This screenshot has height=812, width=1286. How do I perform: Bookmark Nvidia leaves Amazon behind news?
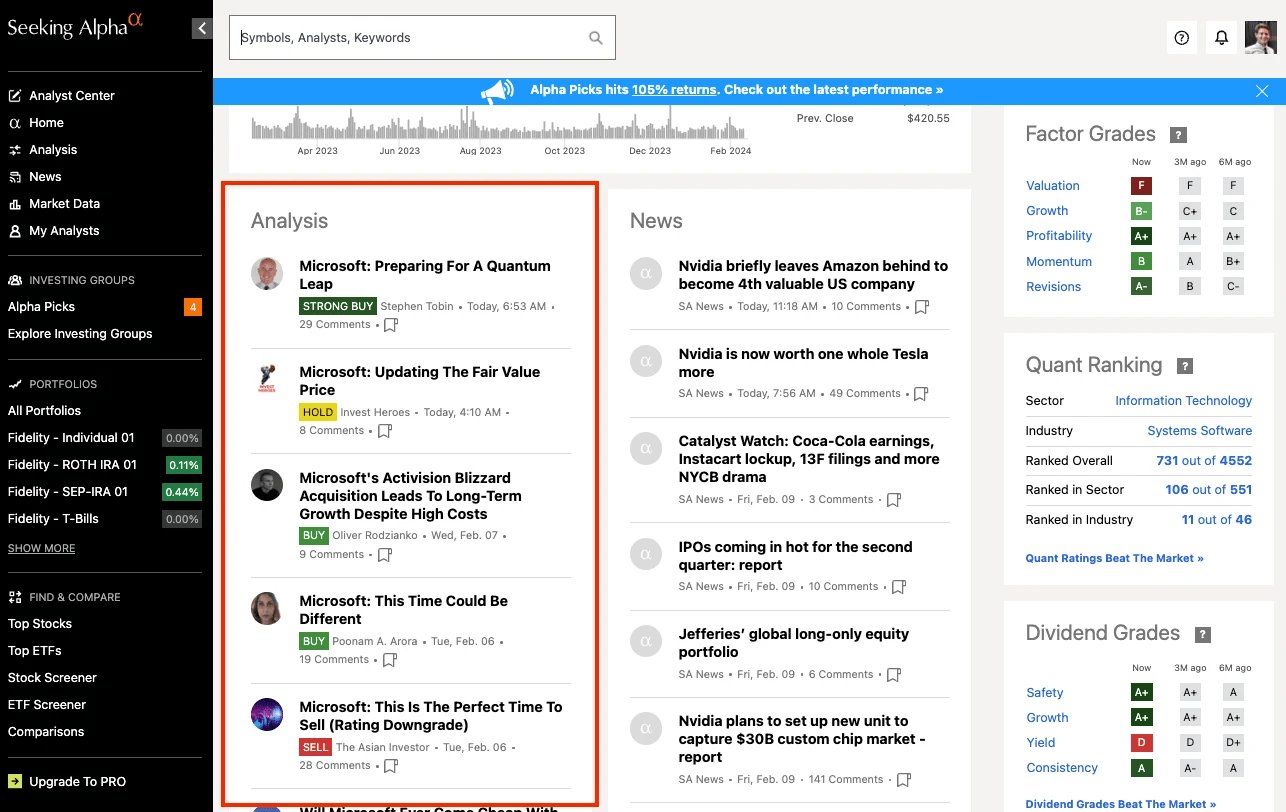(x=922, y=307)
